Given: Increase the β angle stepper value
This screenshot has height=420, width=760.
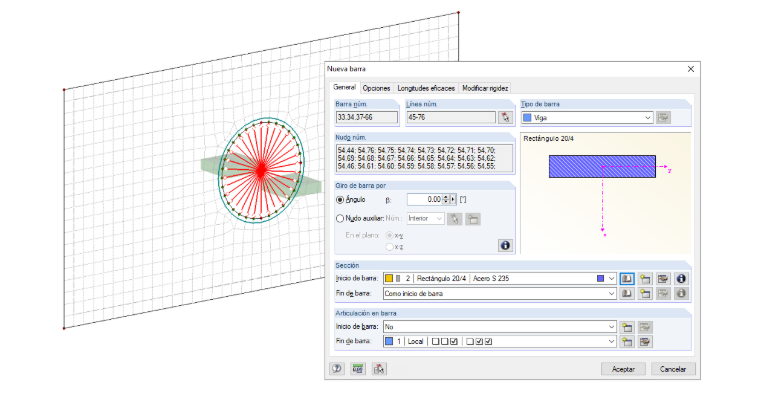Looking at the screenshot, I should coord(446,197).
